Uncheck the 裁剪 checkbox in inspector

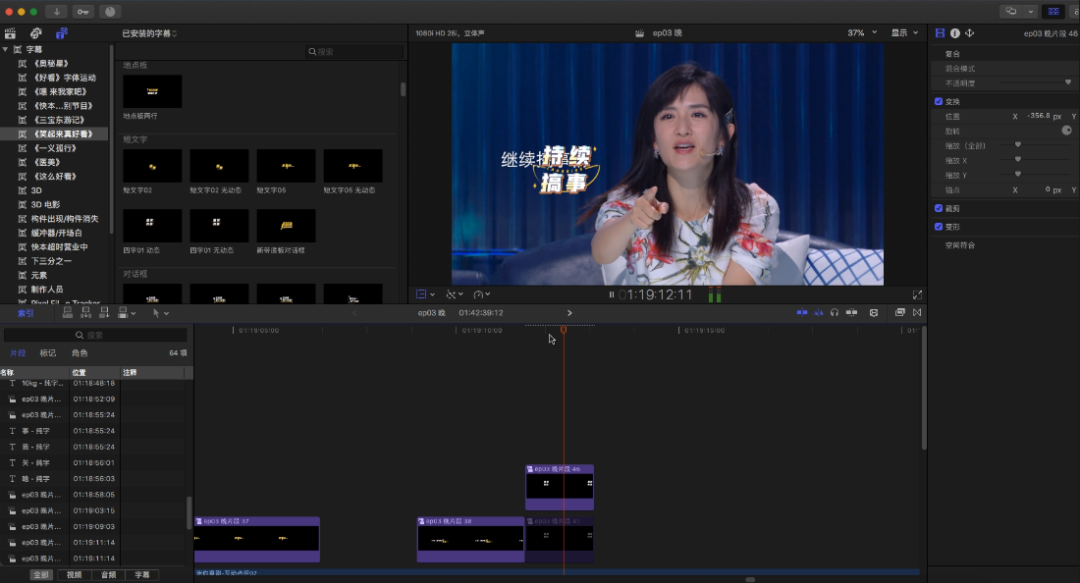939,208
